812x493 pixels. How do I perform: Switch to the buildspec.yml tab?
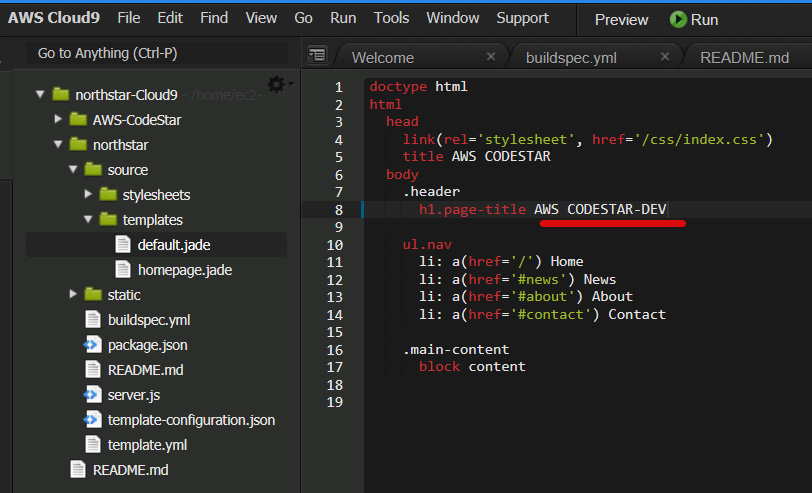571,57
